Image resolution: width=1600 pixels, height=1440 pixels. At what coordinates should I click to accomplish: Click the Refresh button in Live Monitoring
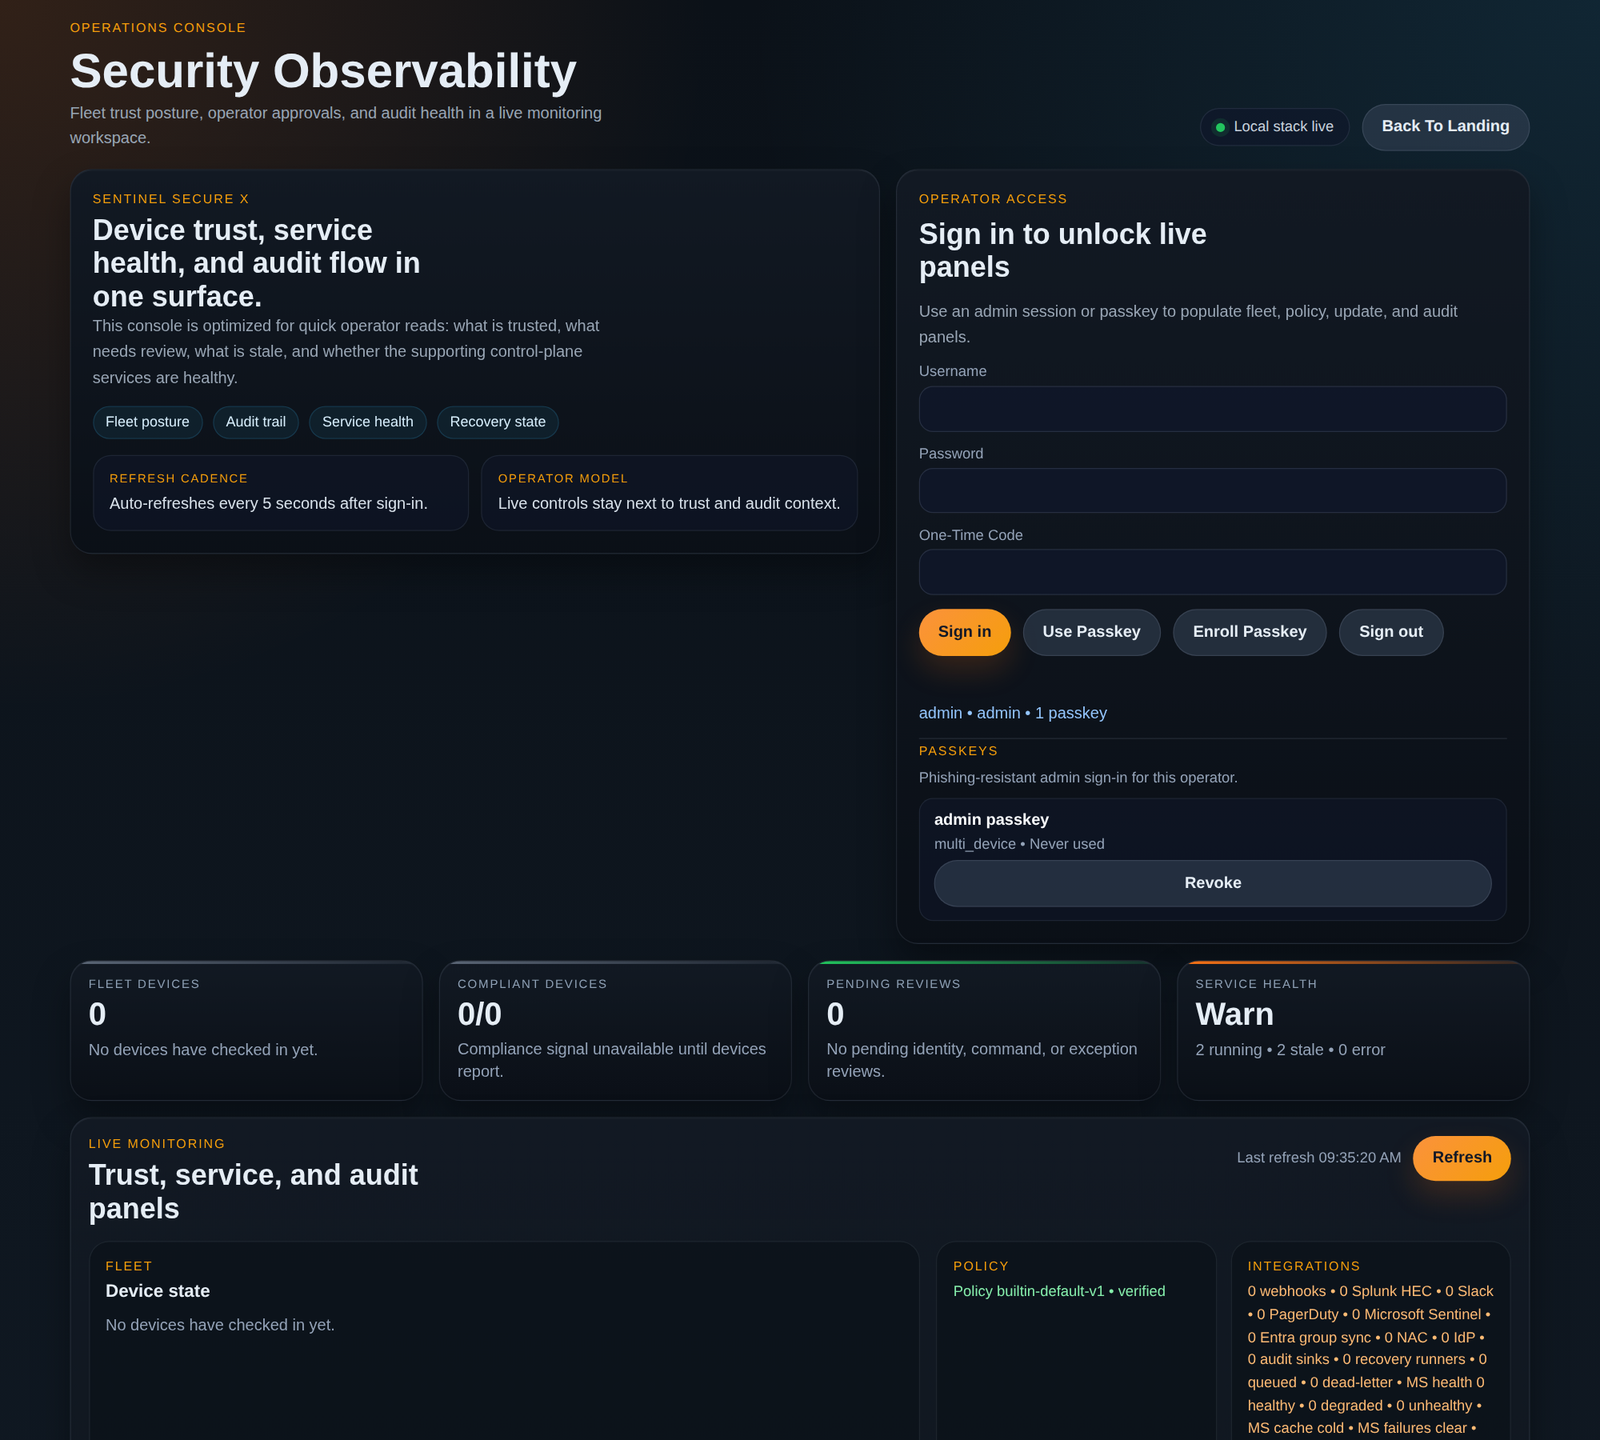tap(1461, 1157)
